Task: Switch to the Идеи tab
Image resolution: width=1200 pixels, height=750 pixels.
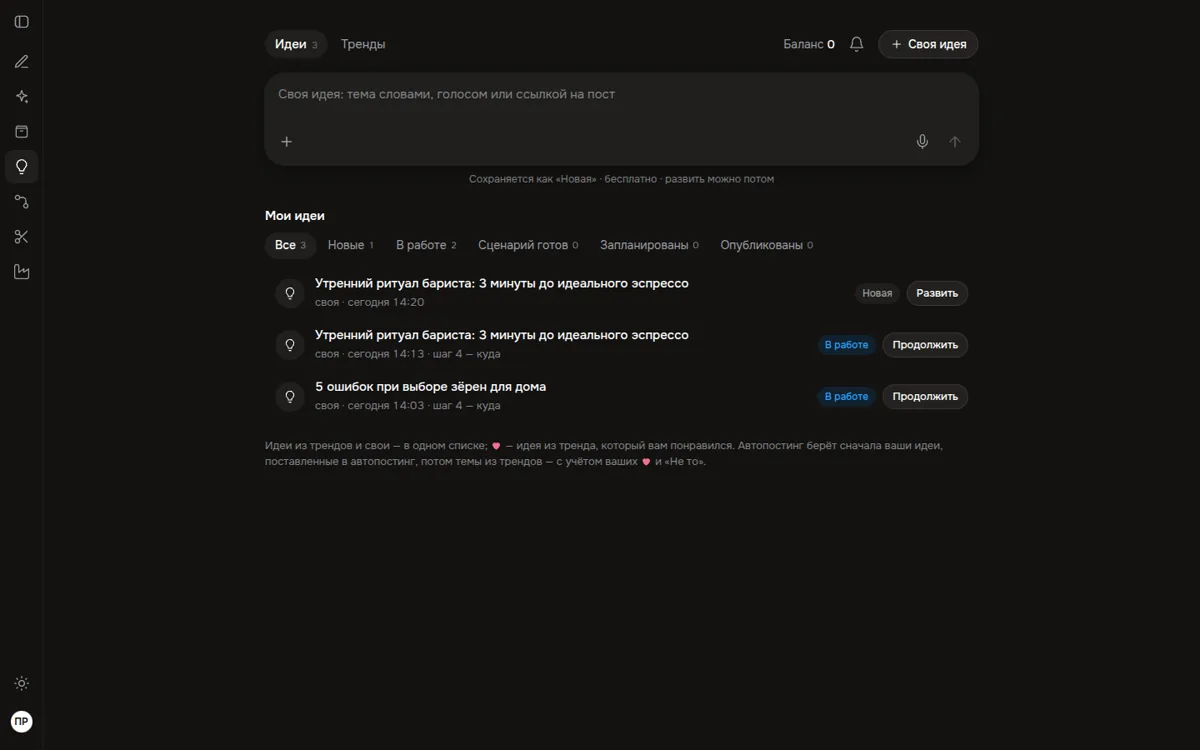Action: tap(296, 44)
